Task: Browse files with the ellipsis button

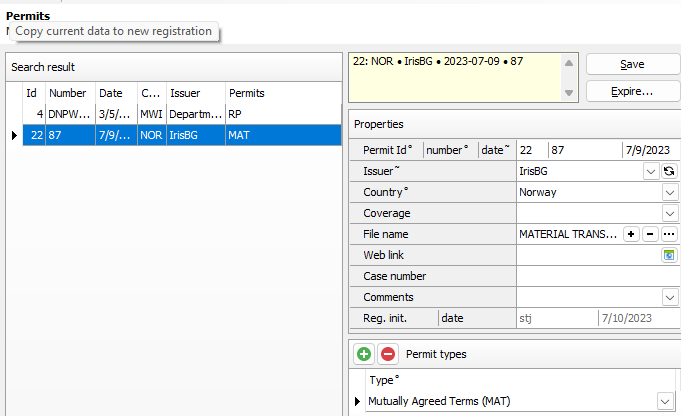Action: 669,234
